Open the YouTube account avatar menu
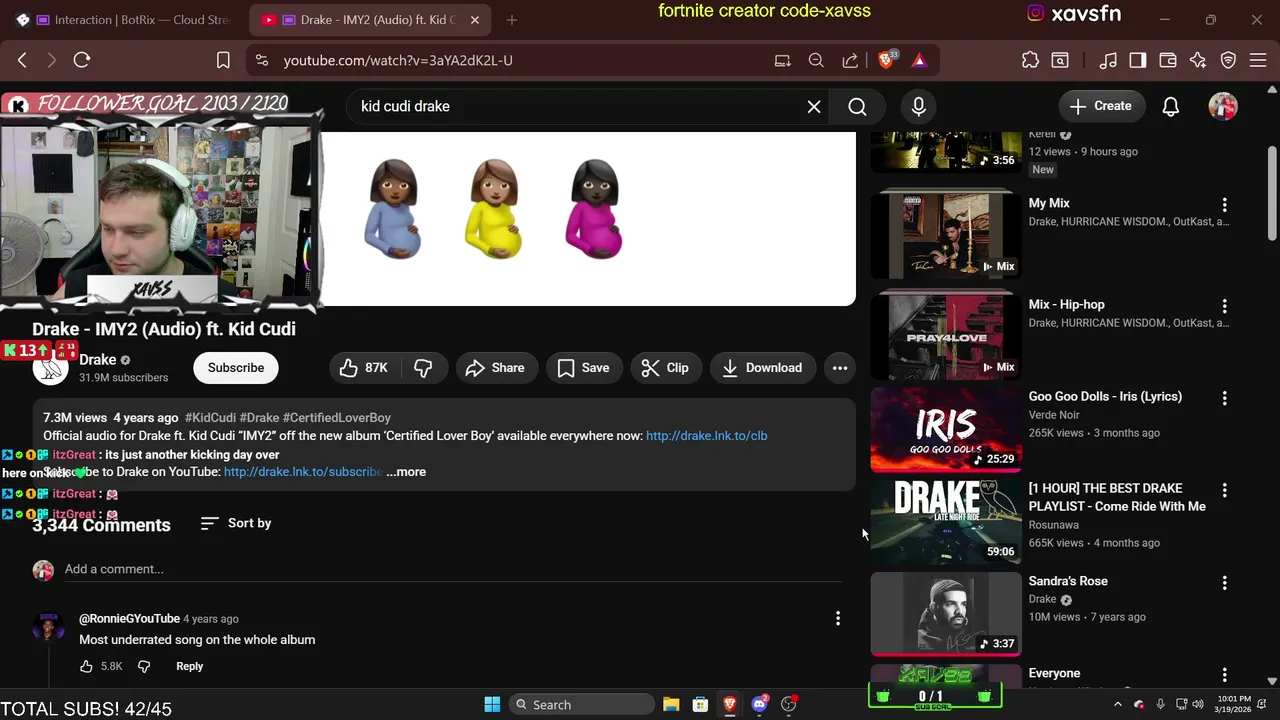Viewport: 1280px width, 720px height. [1223, 106]
